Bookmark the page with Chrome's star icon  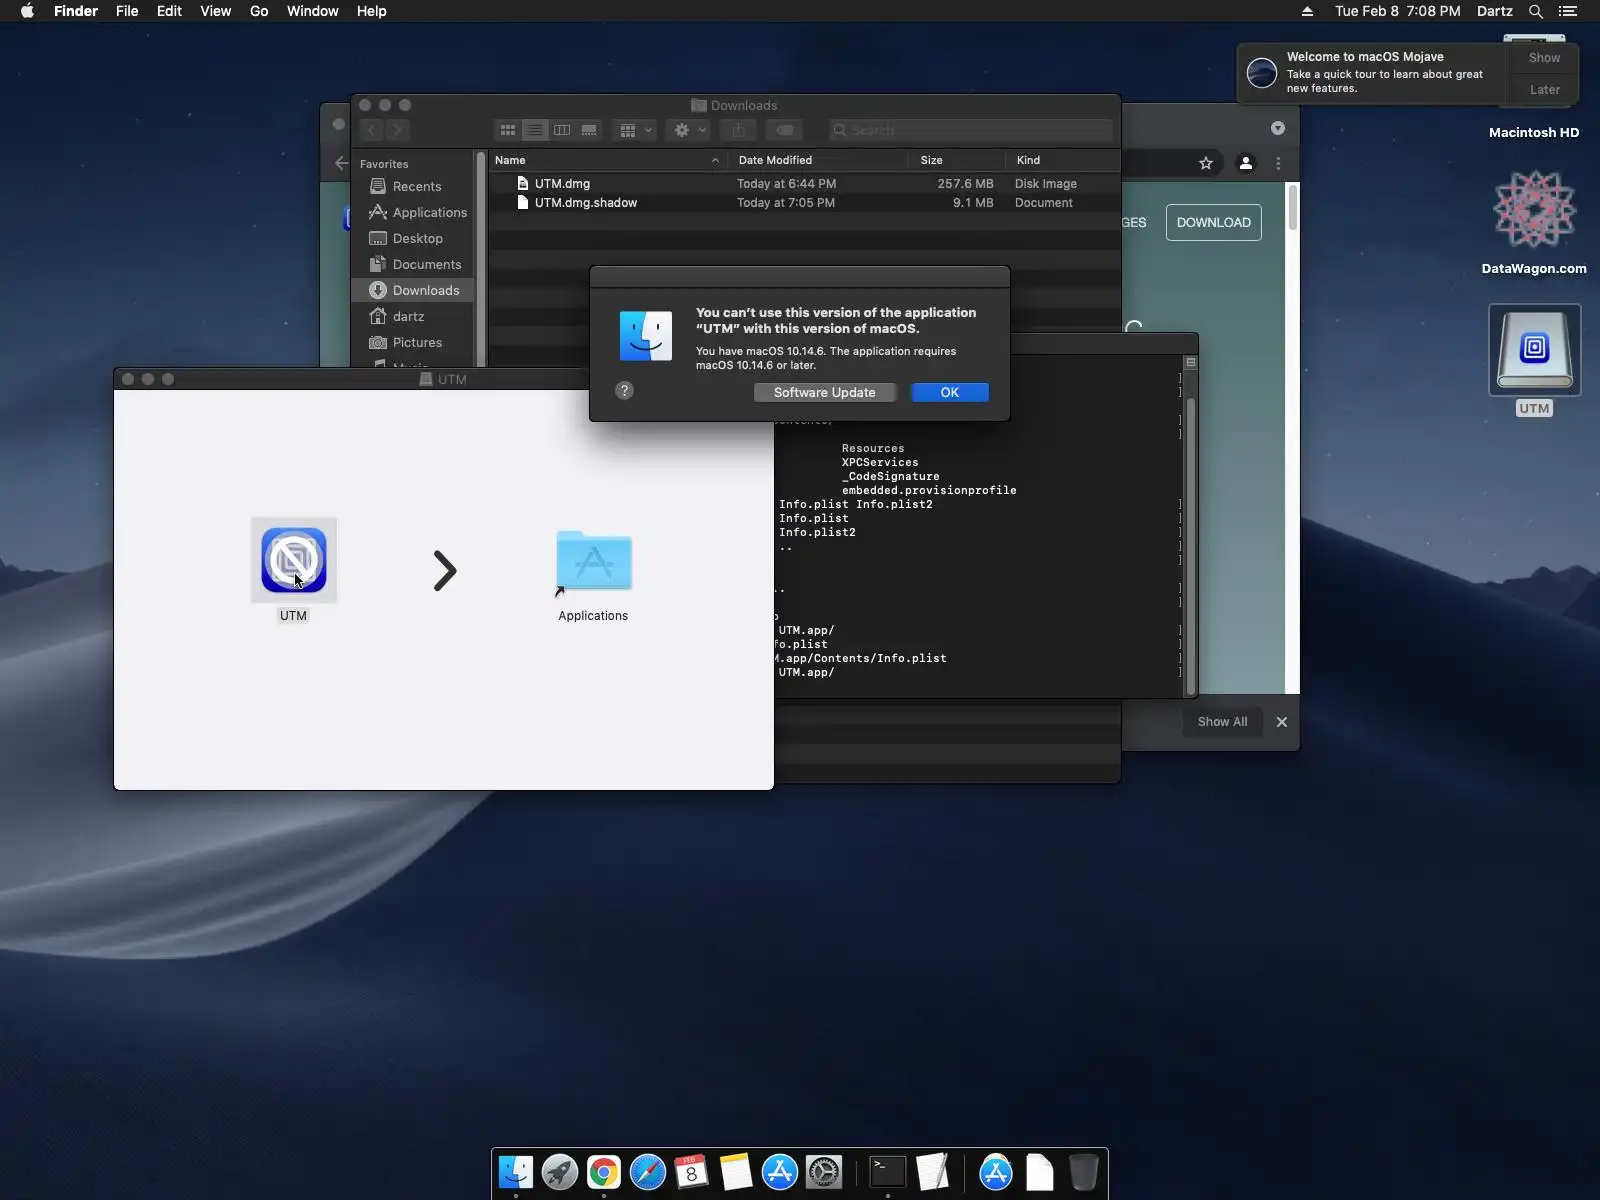click(x=1206, y=163)
